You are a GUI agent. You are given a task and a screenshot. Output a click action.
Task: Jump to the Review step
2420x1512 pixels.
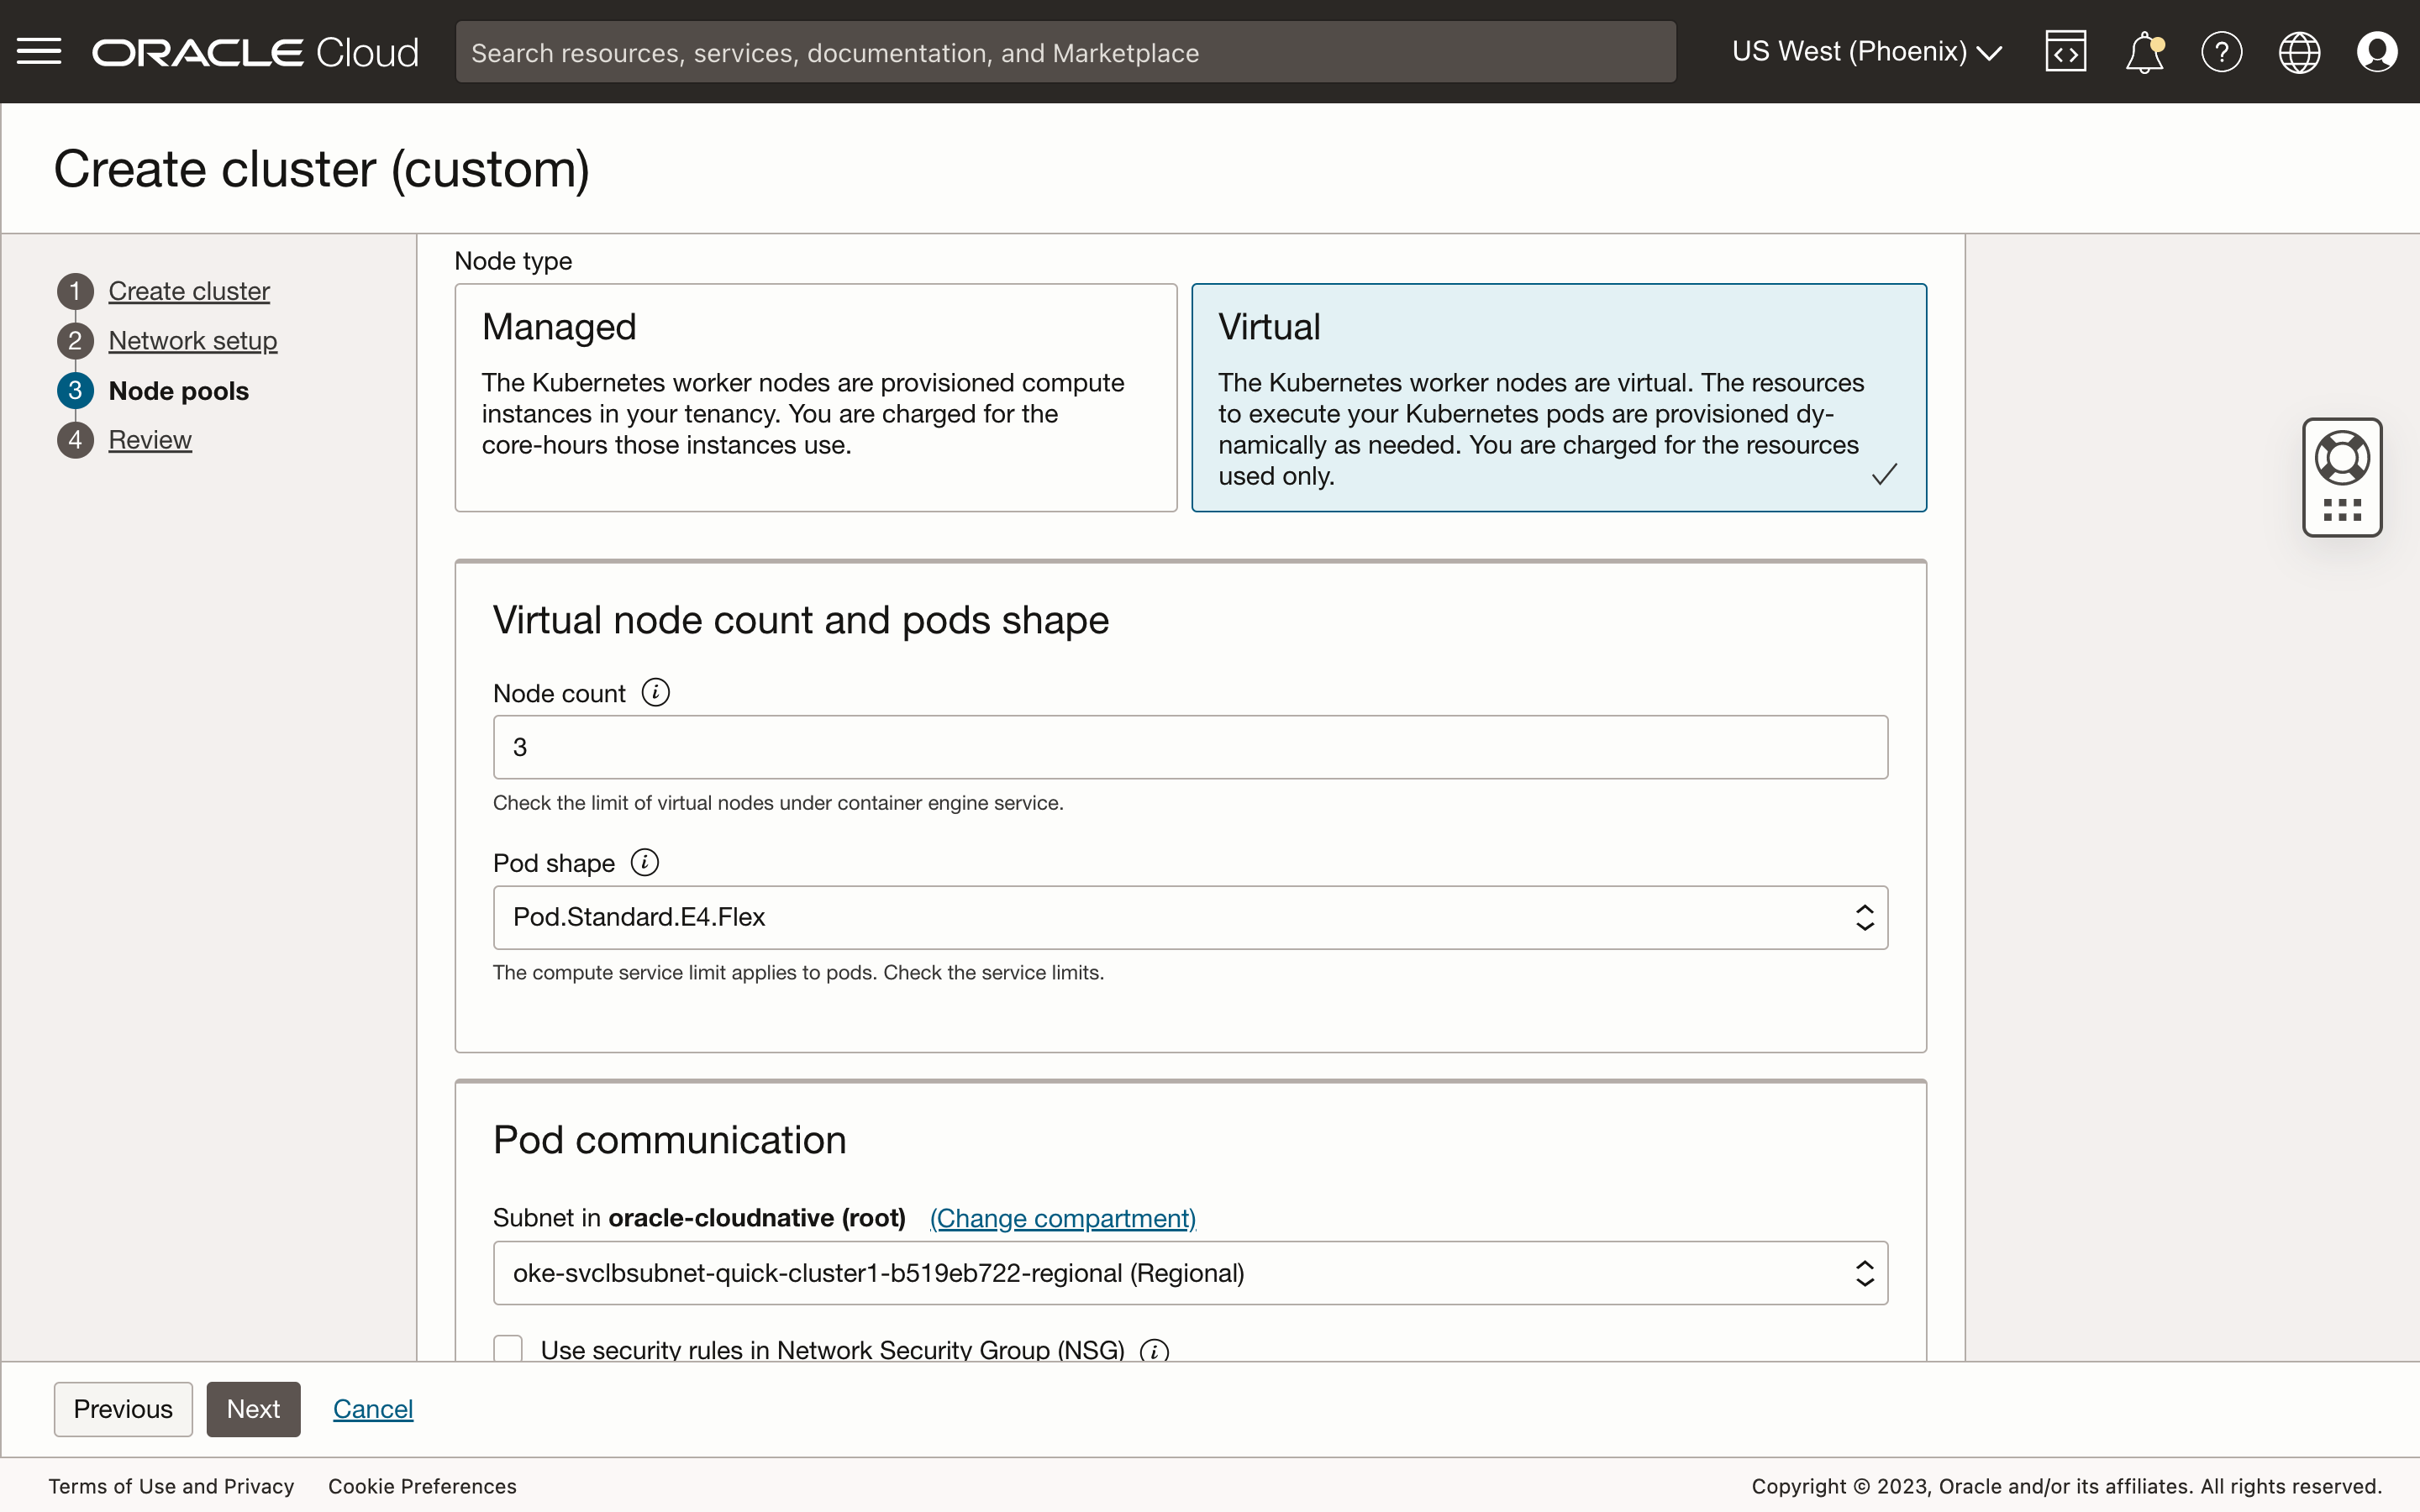click(x=150, y=439)
